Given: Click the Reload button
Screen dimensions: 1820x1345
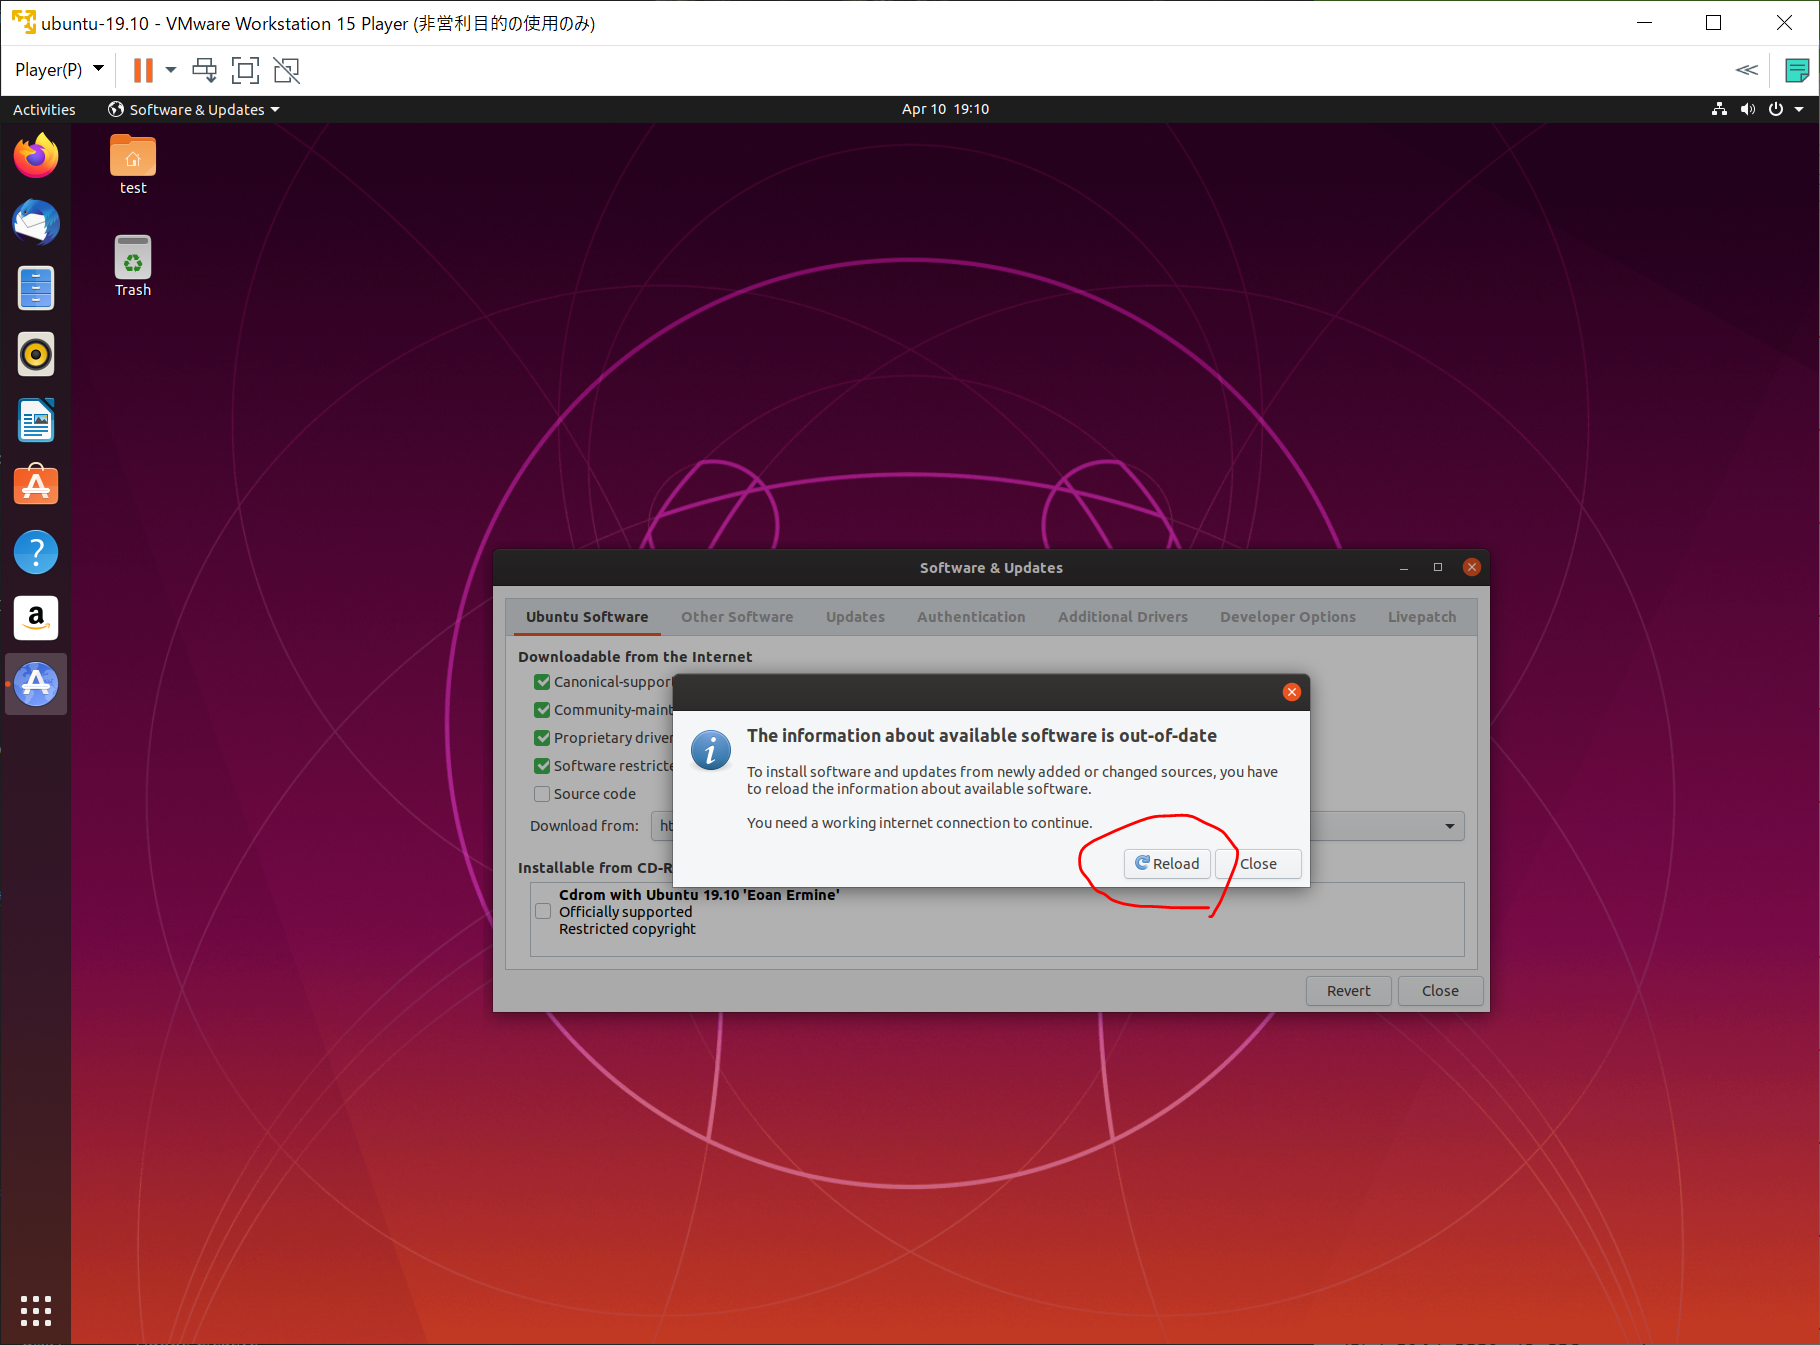Looking at the screenshot, I should pos(1167,864).
